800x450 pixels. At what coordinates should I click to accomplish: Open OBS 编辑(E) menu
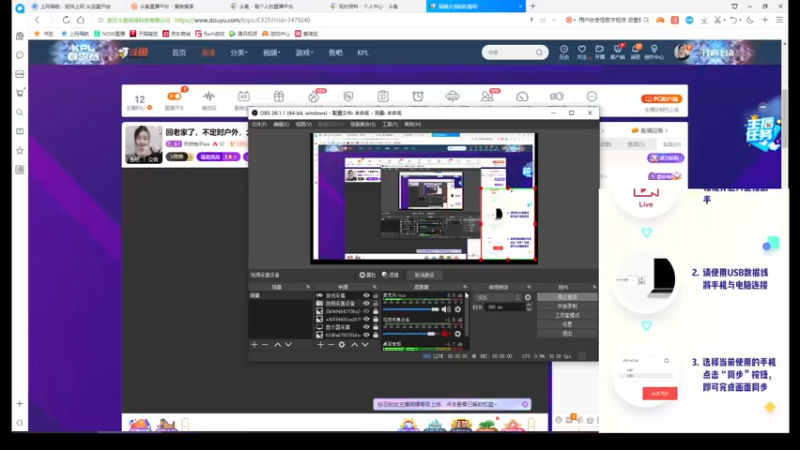[281, 124]
